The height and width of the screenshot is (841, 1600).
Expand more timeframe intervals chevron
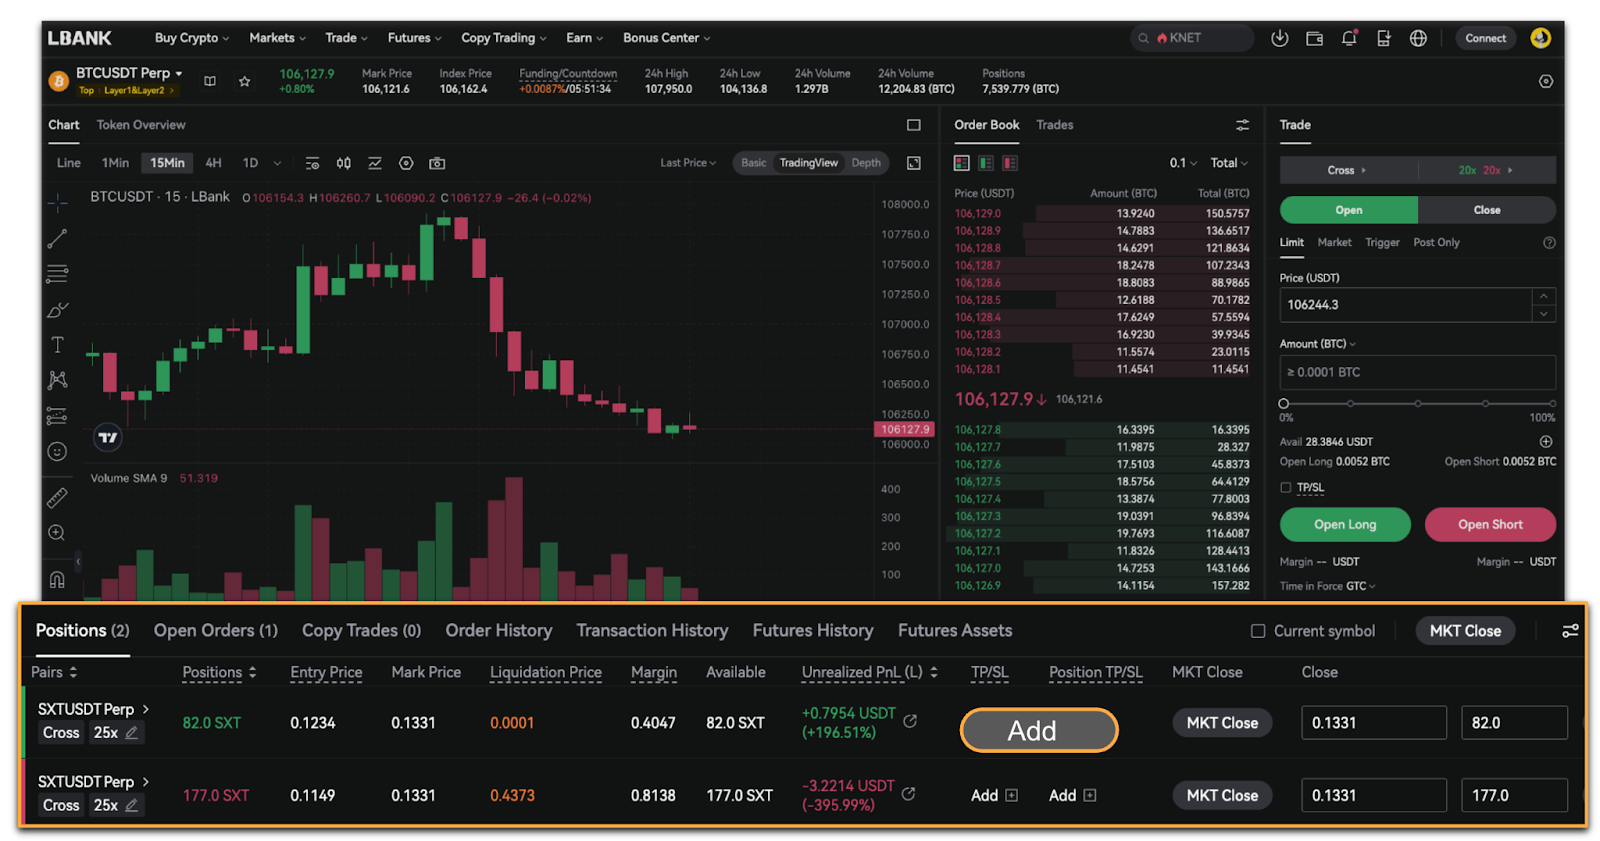point(277,163)
